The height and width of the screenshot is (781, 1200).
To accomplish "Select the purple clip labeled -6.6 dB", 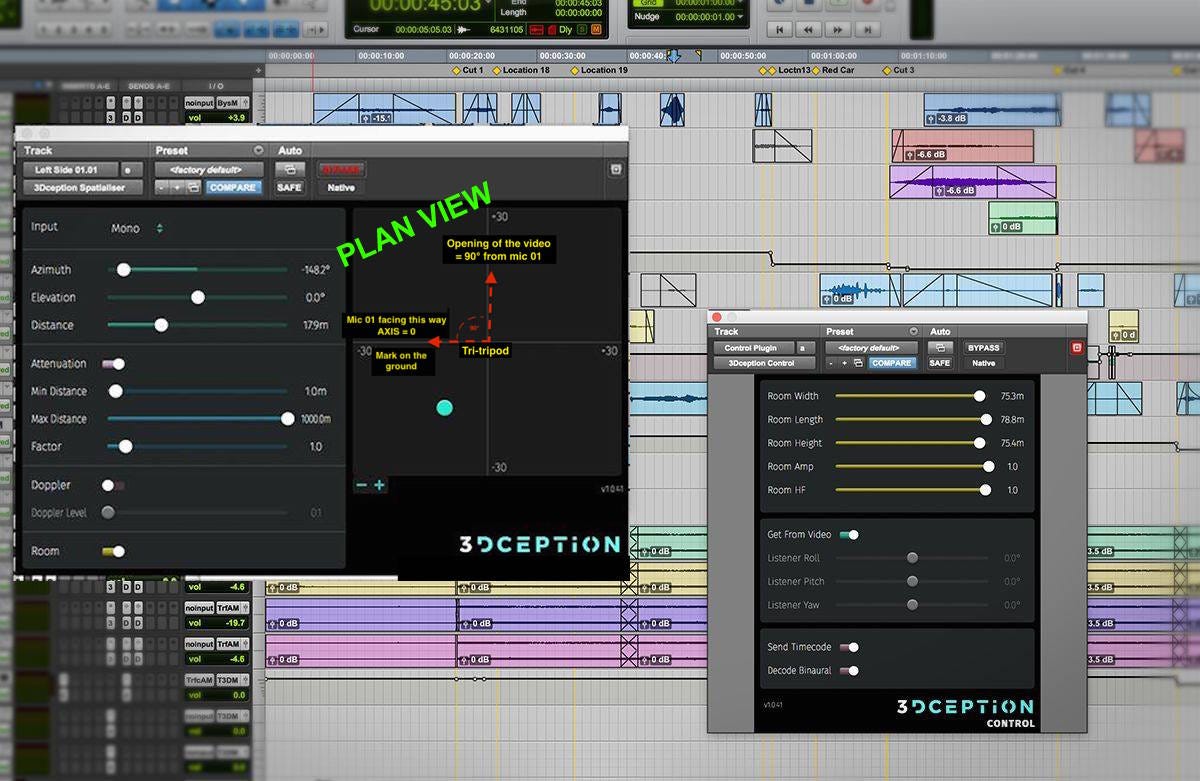I will (973, 182).
